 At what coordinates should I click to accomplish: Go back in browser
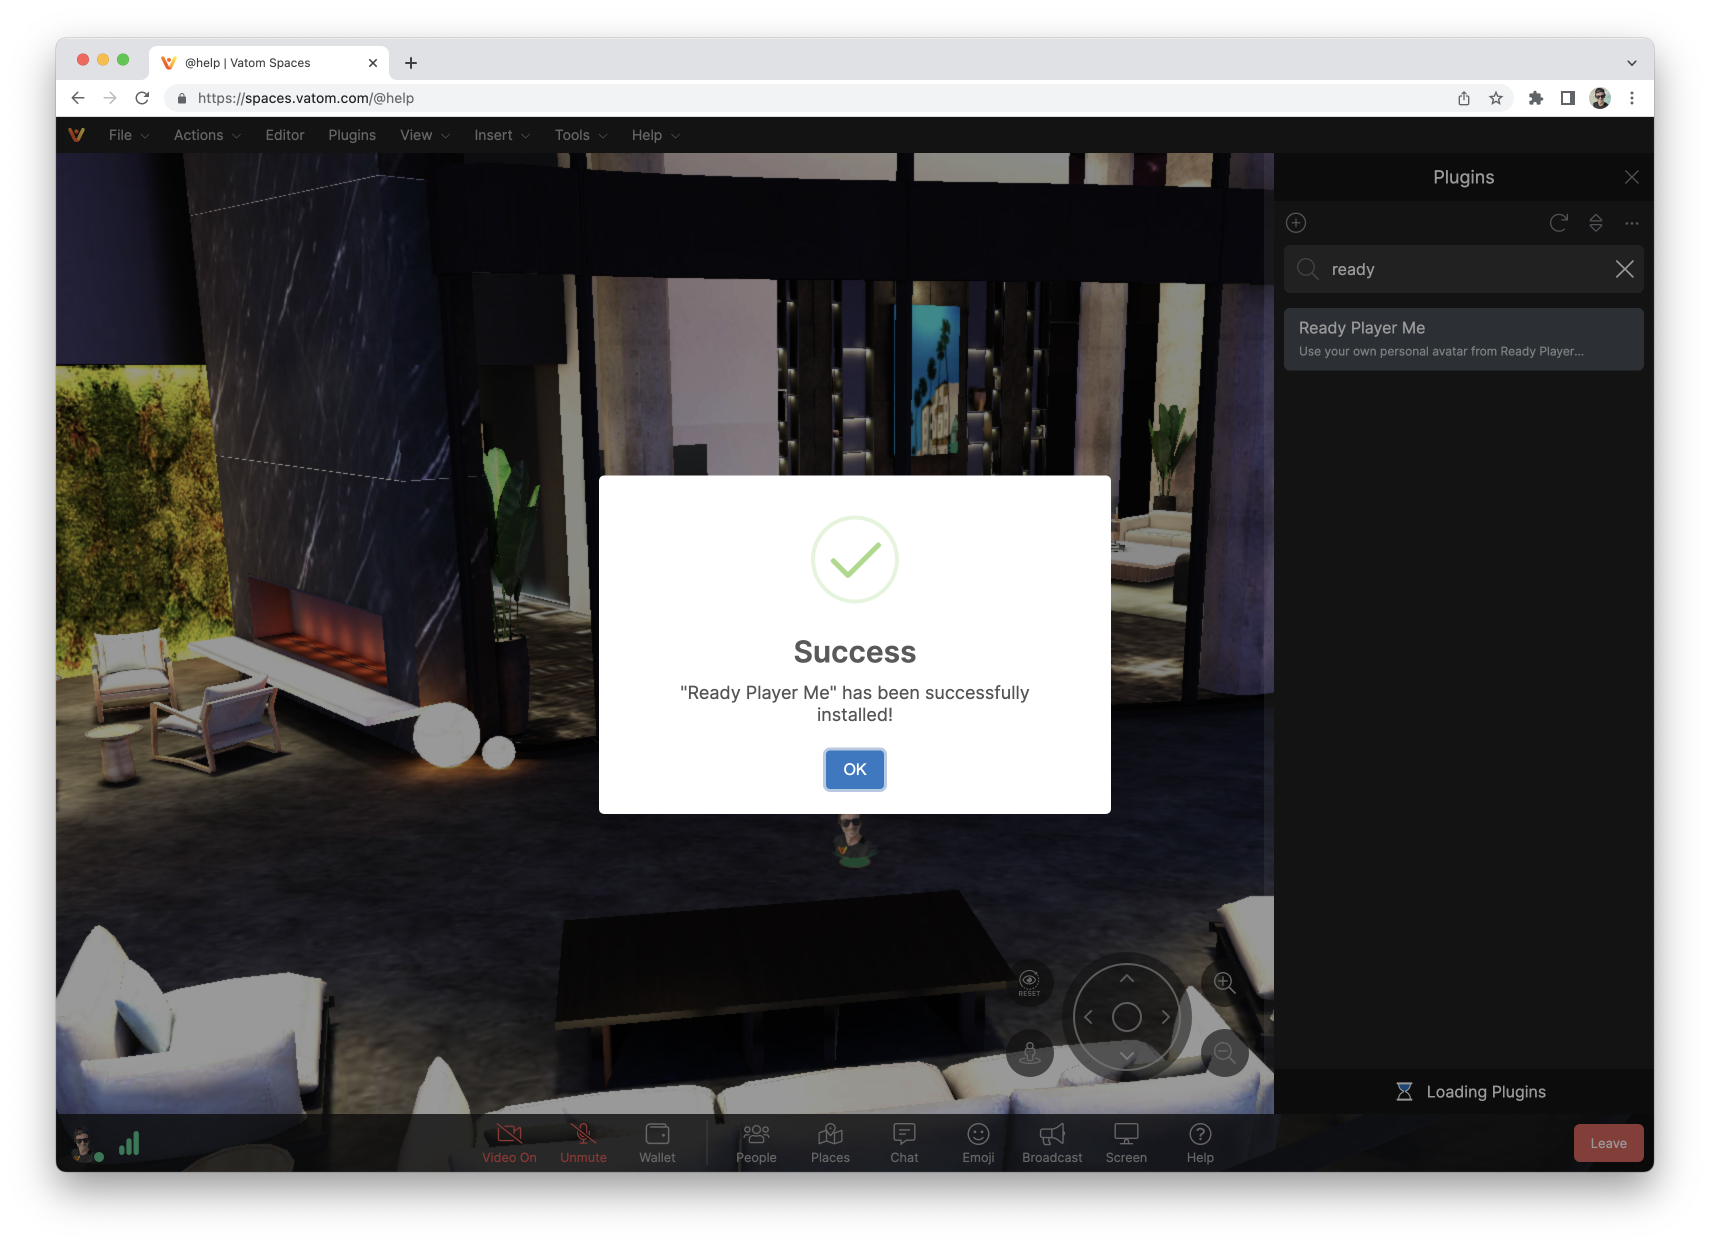[x=78, y=98]
